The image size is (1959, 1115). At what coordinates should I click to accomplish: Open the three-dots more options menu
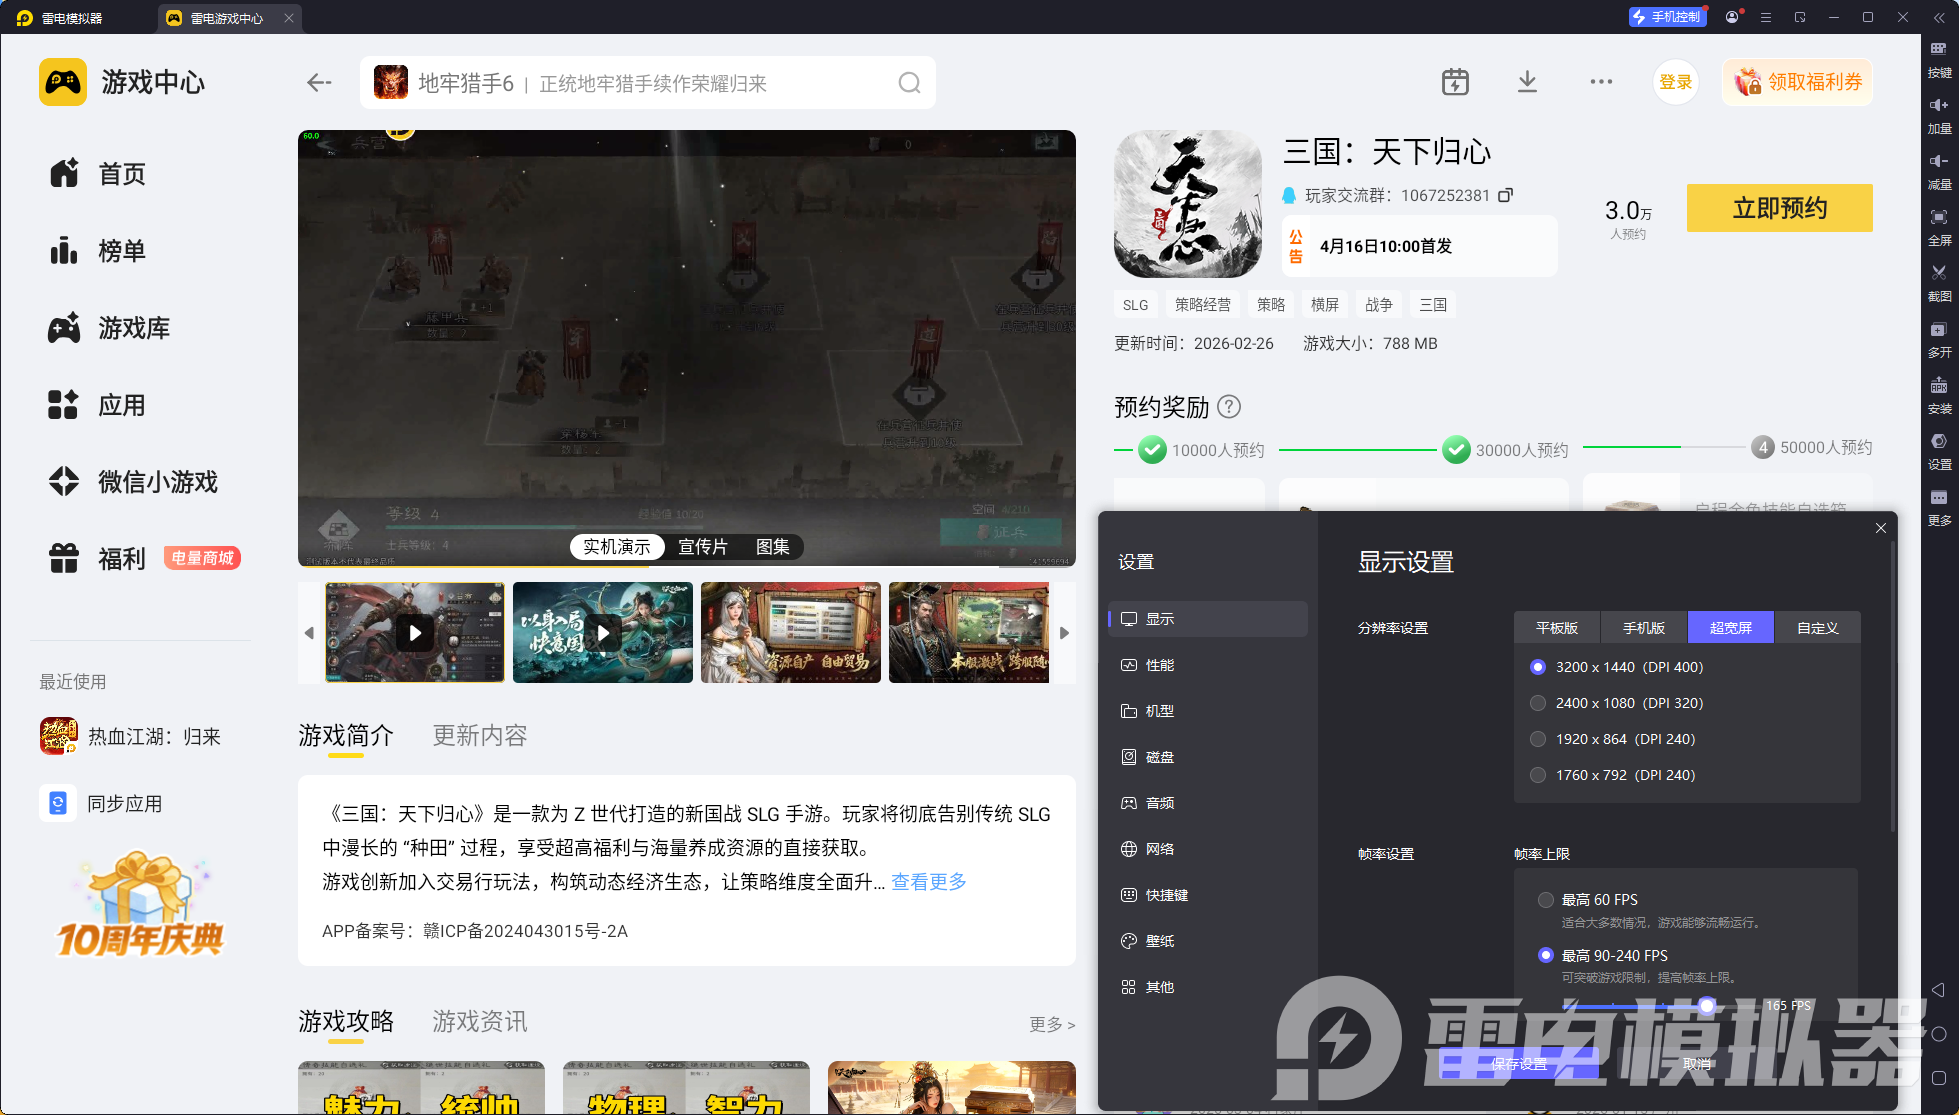(x=1601, y=82)
